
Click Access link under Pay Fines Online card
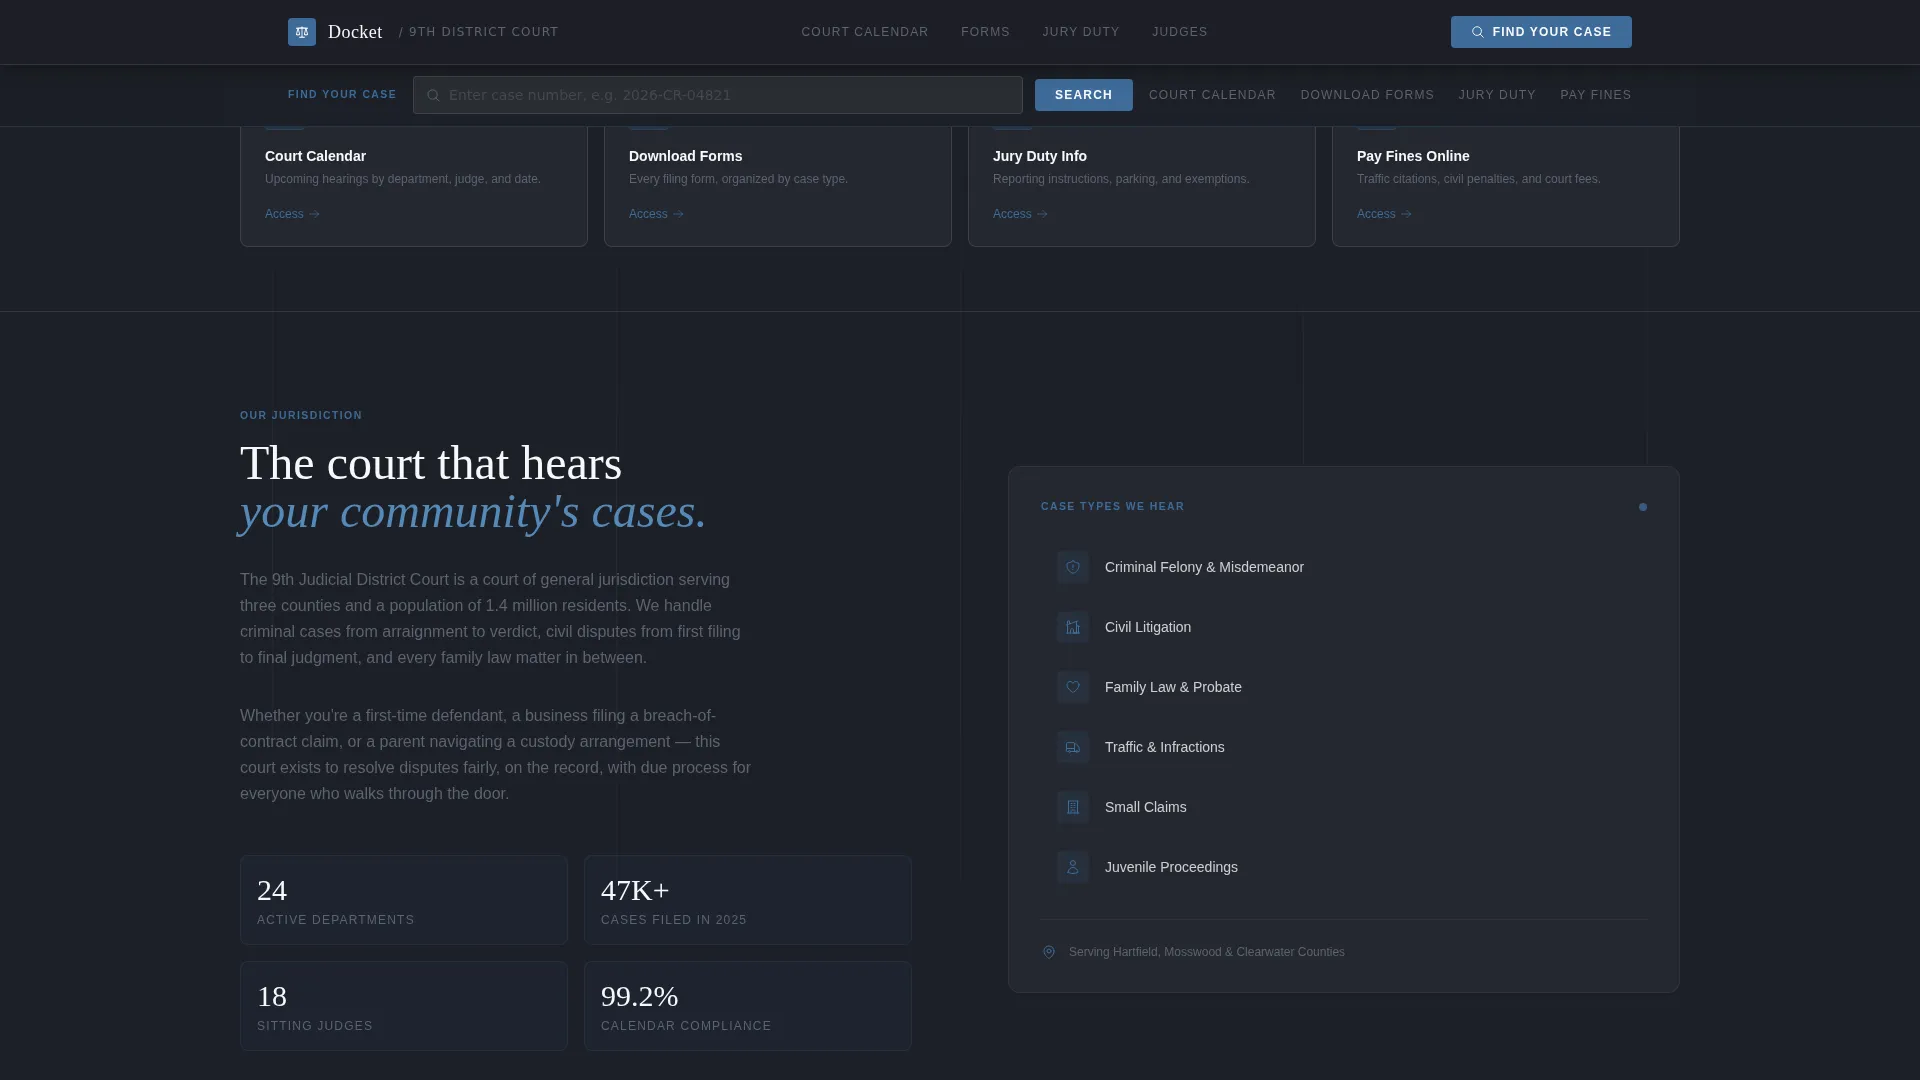pos(1384,214)
